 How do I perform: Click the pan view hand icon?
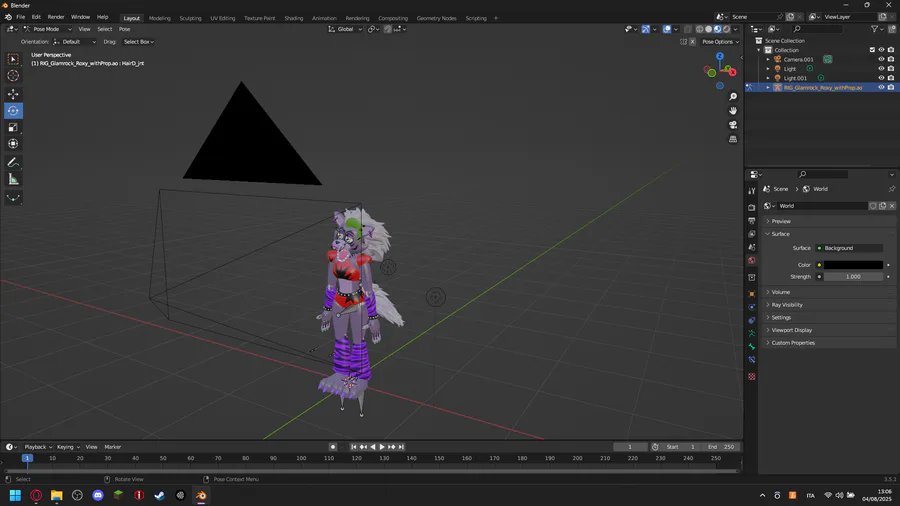tap(733, 111)
